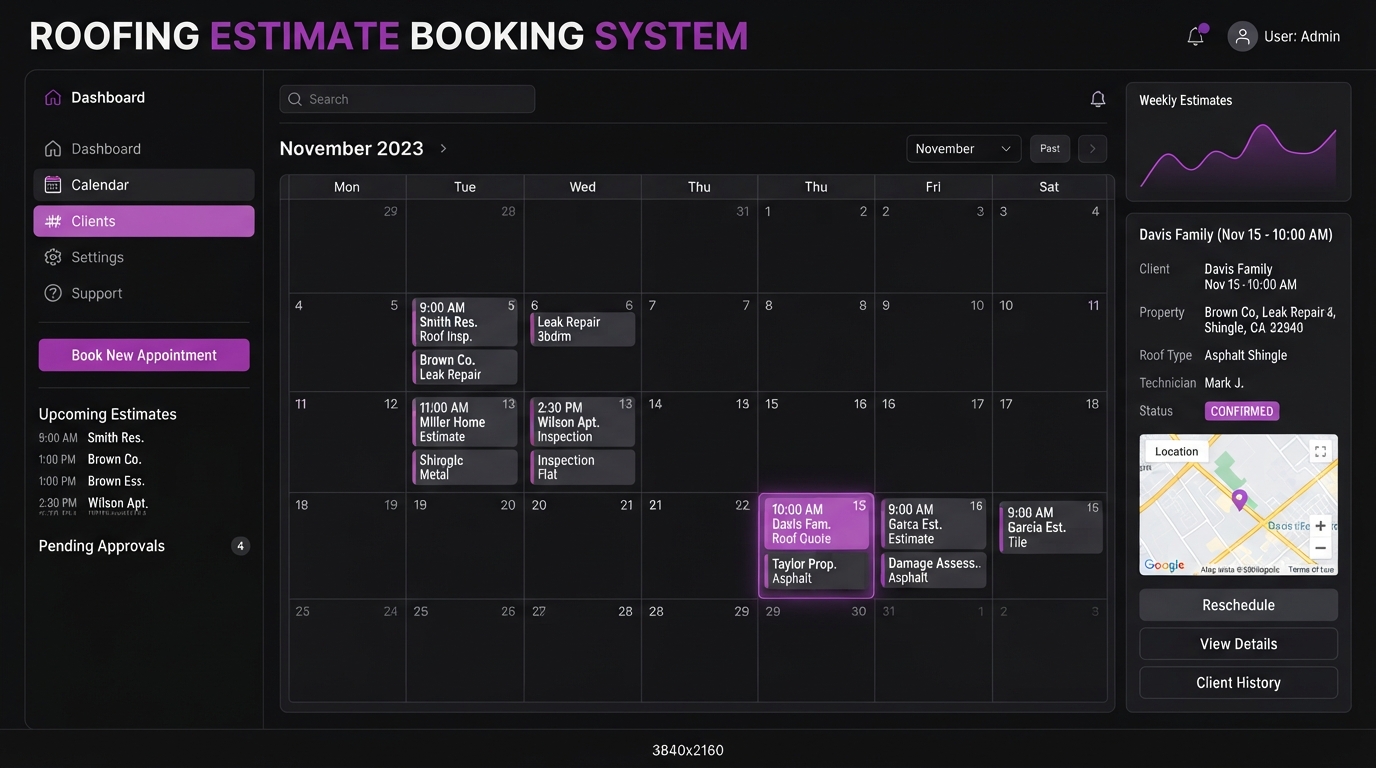Screen dimensions: 1376x768
Task: Click the Google logo on the map
Action: [x=1164, y=565]
